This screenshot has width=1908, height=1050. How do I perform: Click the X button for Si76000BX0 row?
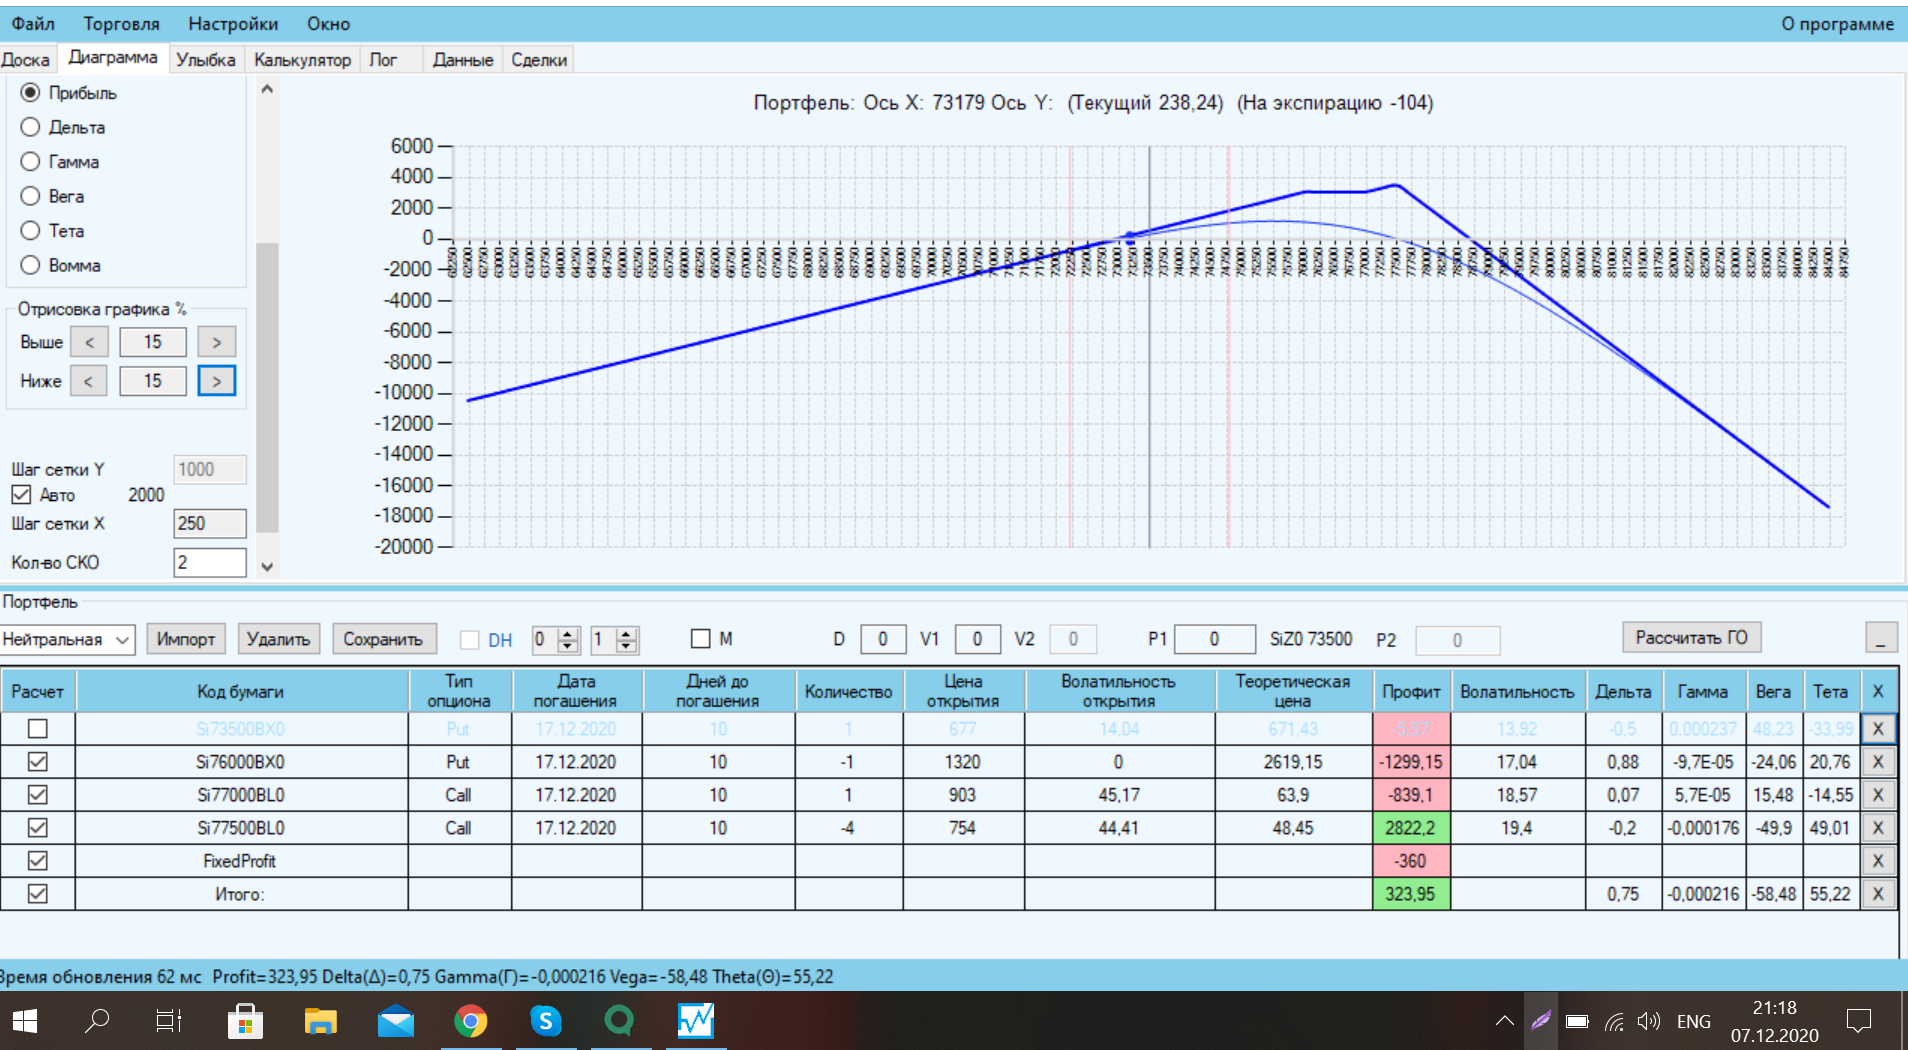coord(1877,762)
